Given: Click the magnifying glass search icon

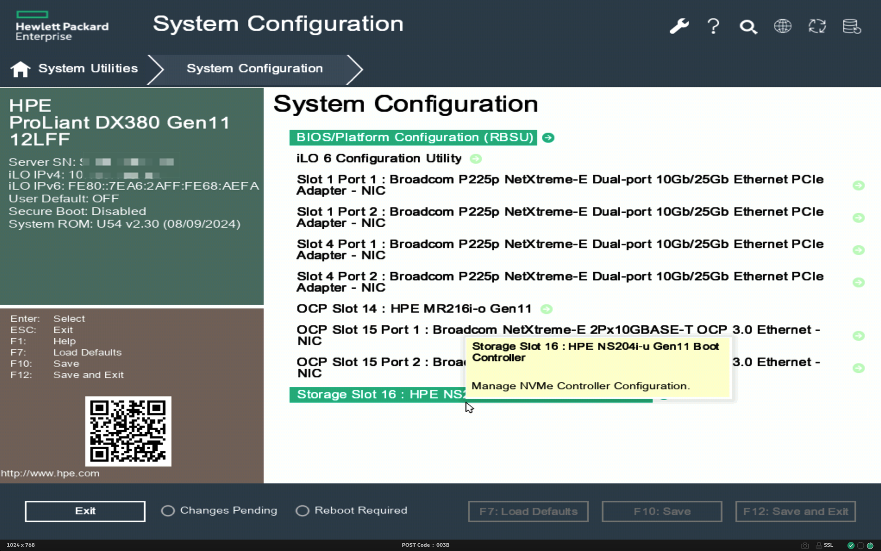Looking at the screenshot, I should point(748,26).
